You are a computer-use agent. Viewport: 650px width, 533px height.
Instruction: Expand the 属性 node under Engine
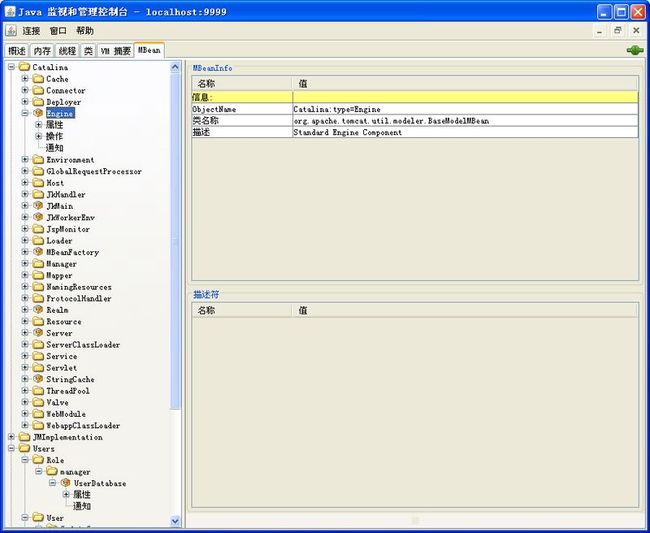pyautogui.click(x=39, y=124)
